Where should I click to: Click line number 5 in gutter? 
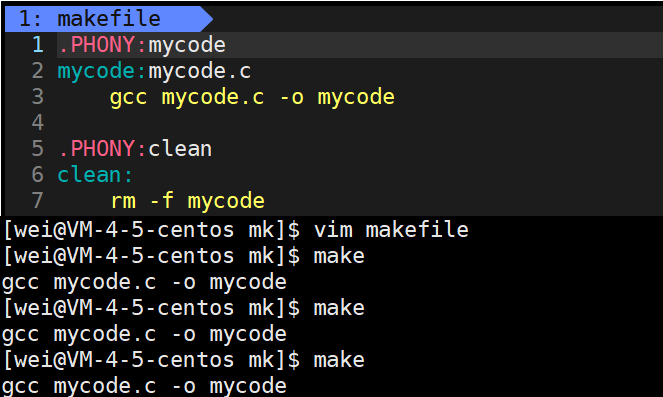pyautogui.click(x=38, y=148)
